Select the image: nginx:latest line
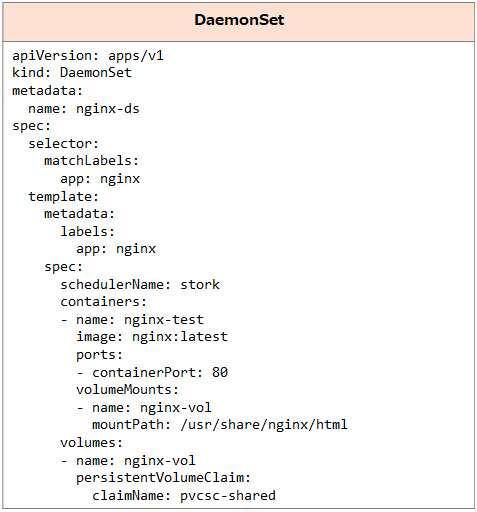Screen dimensions: 477x512 152,337
